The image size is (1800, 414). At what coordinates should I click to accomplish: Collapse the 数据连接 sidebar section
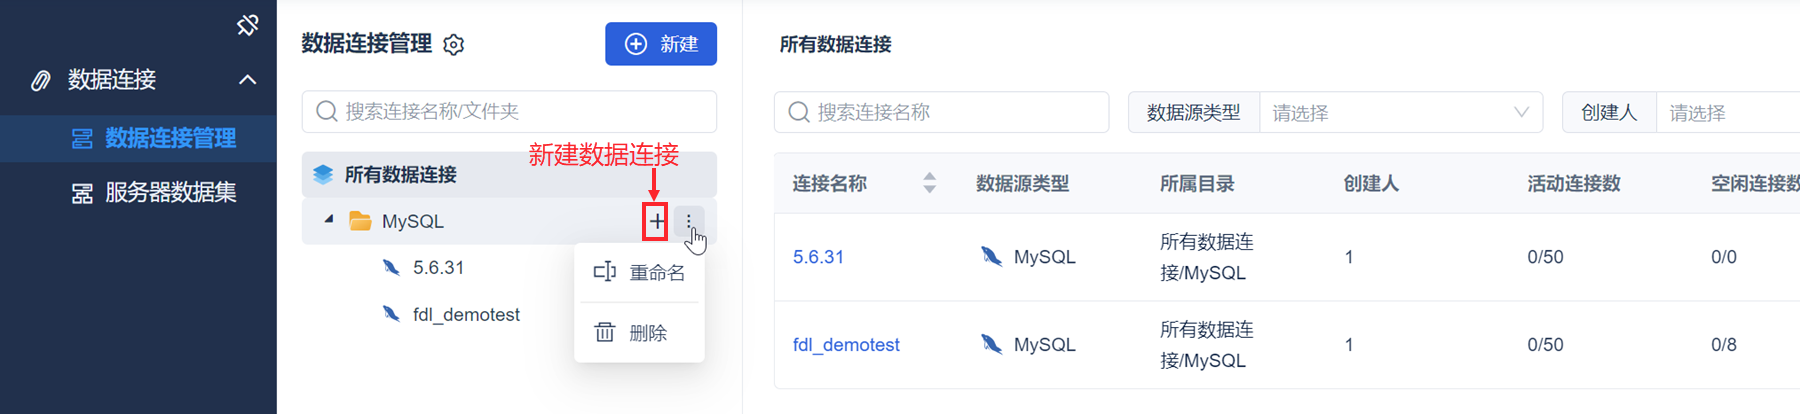coord(248,80)
